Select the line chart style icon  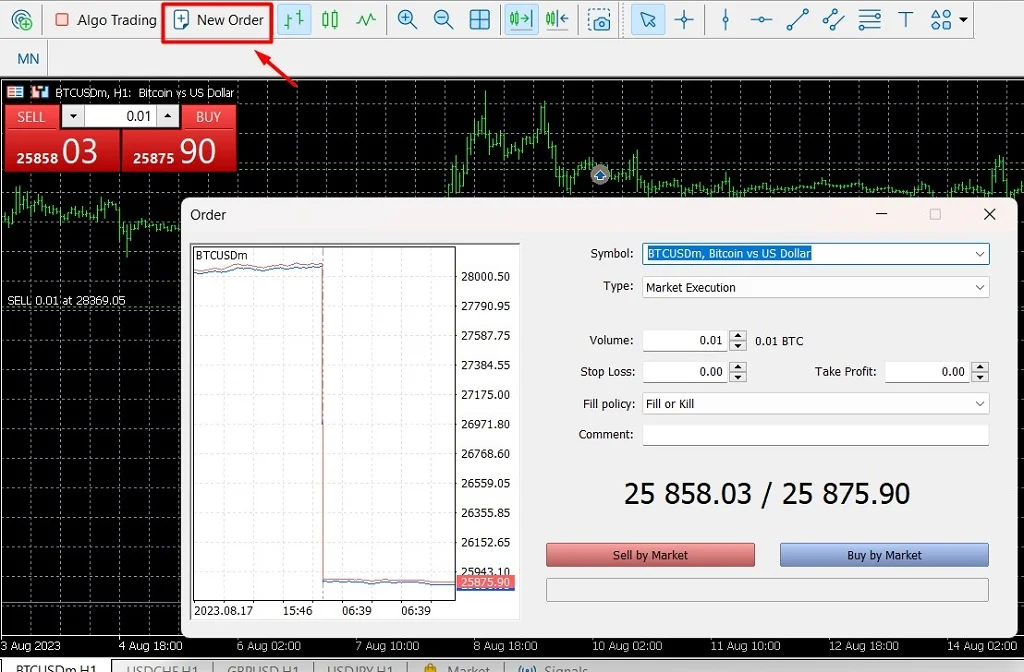[368, 19]
